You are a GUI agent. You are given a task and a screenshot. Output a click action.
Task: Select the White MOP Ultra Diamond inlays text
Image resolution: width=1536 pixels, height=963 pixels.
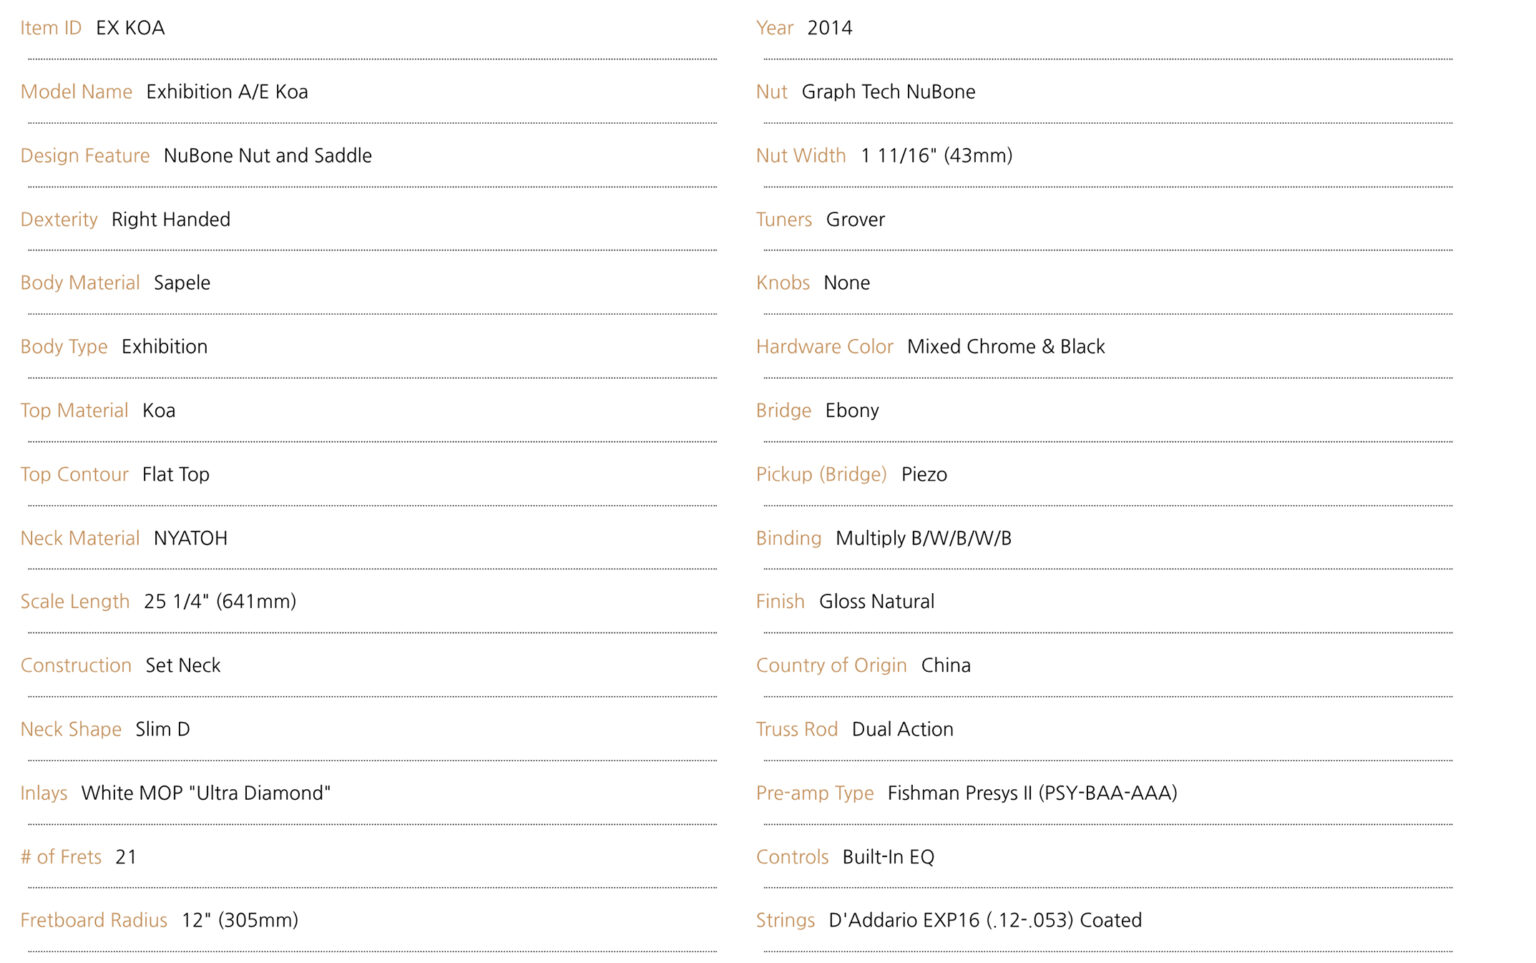tap(206, 793)
